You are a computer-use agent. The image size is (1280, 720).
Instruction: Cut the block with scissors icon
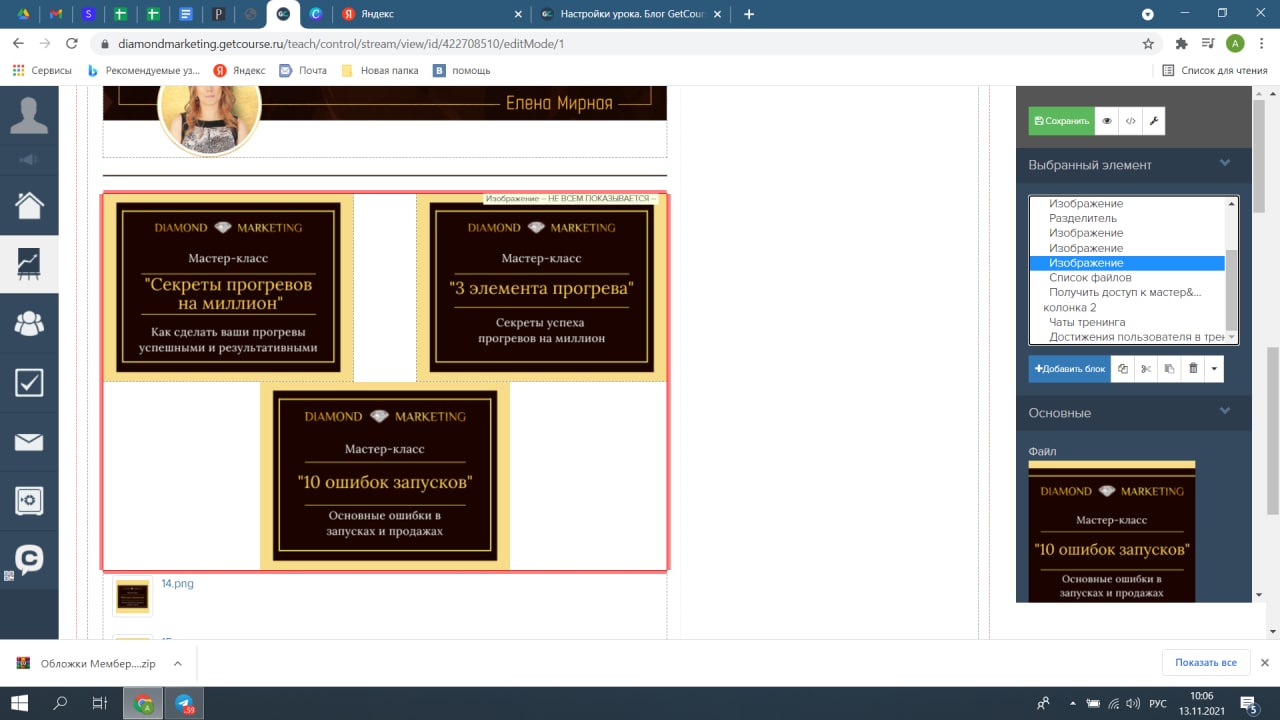(1146, 369)
